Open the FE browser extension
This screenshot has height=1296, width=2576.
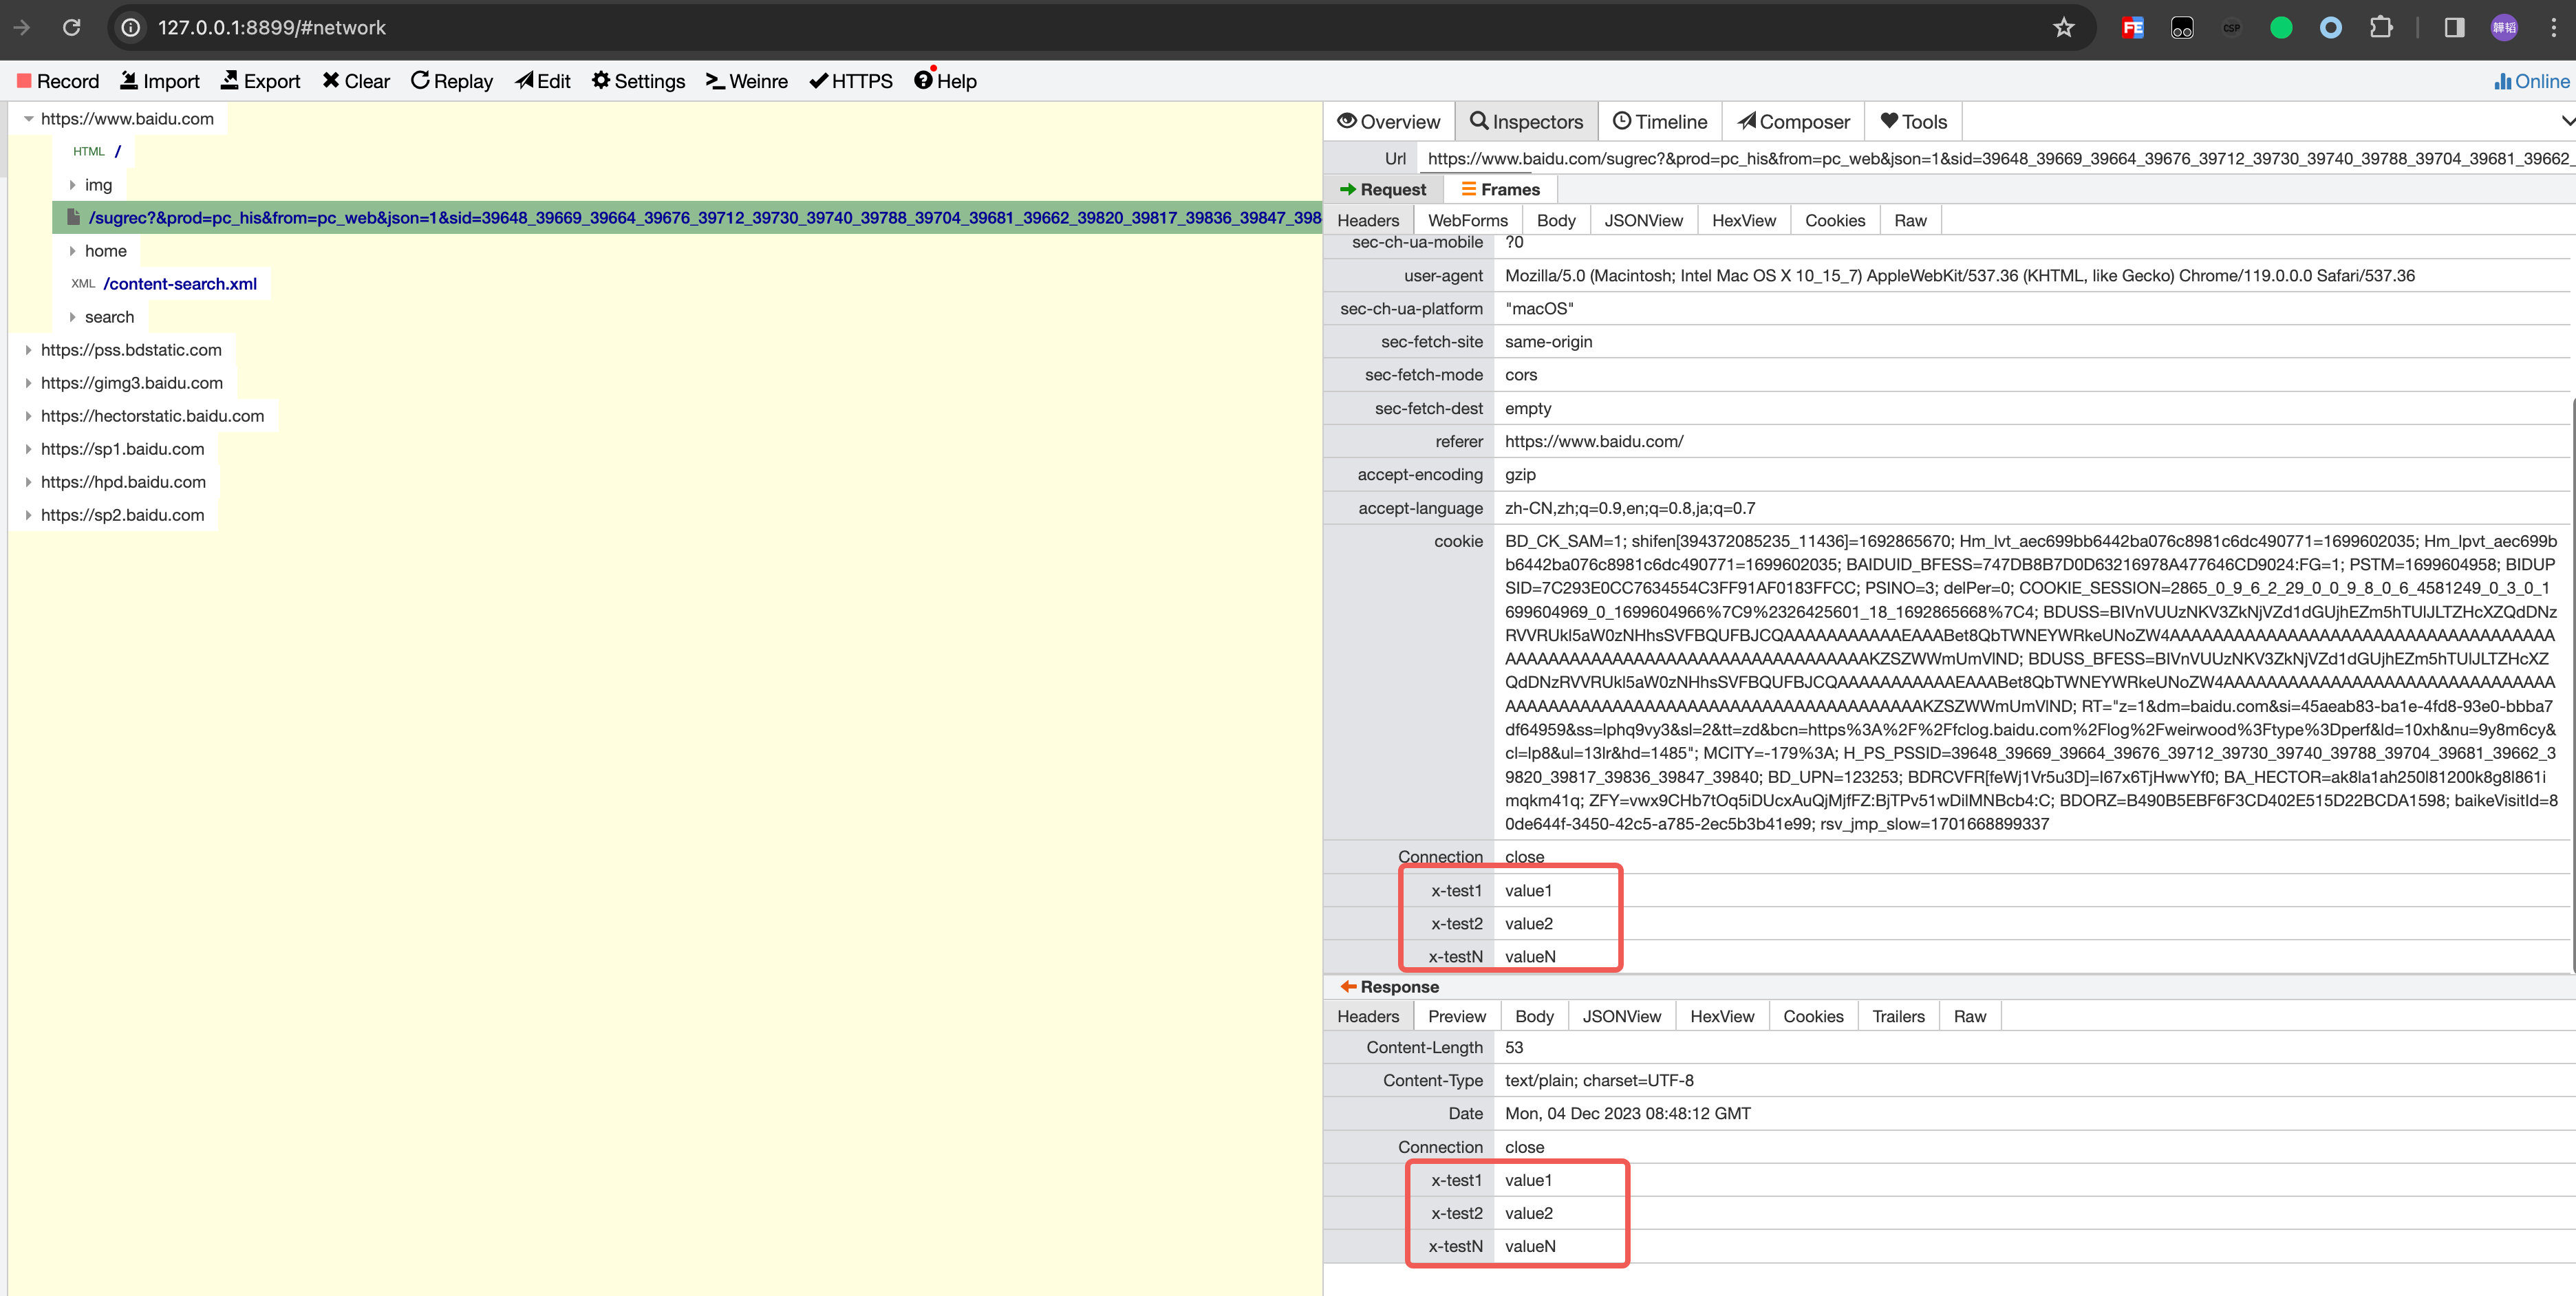2132,27
